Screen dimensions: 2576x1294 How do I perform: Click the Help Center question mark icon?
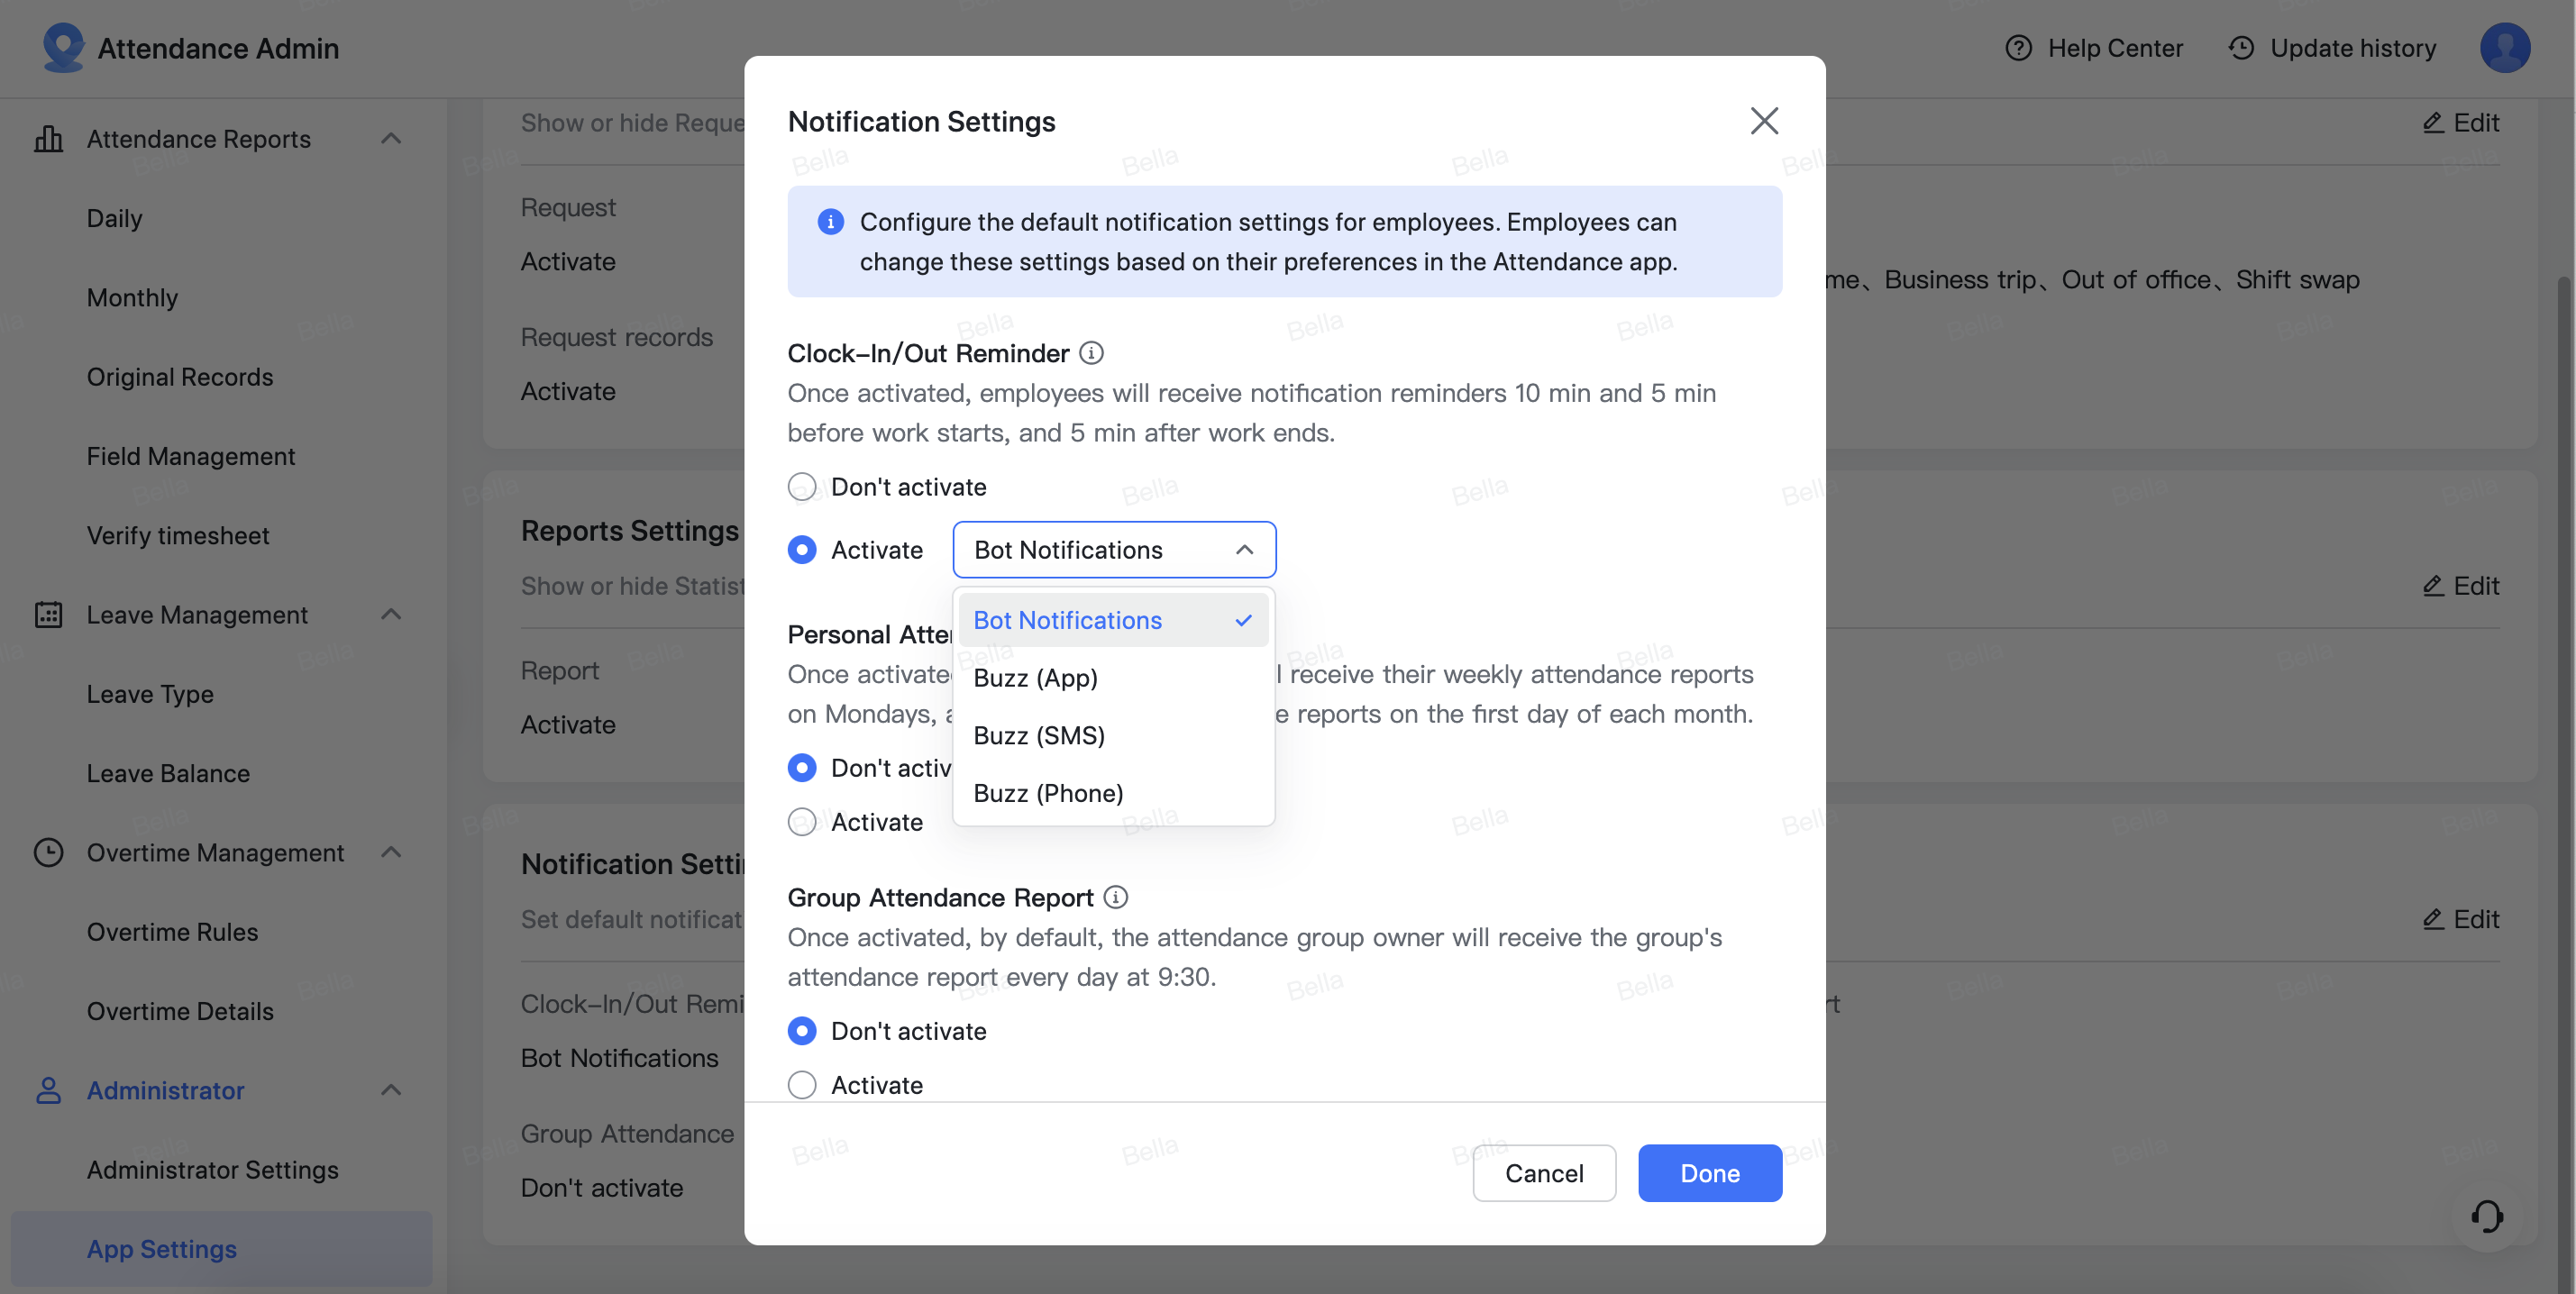coord(2018,48)
